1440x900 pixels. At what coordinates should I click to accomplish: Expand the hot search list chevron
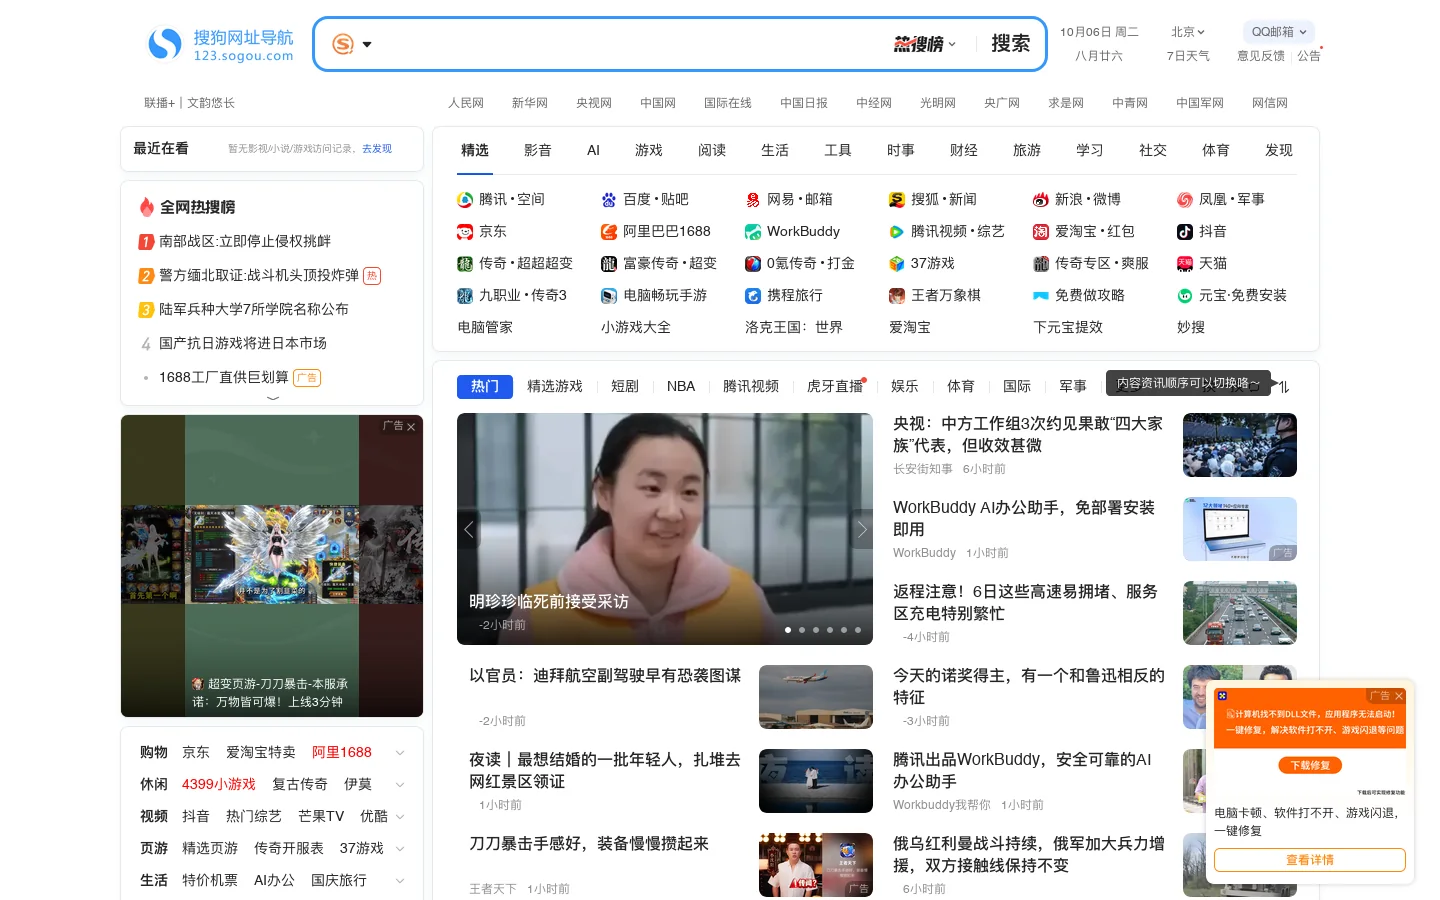(x=273, y=398)
